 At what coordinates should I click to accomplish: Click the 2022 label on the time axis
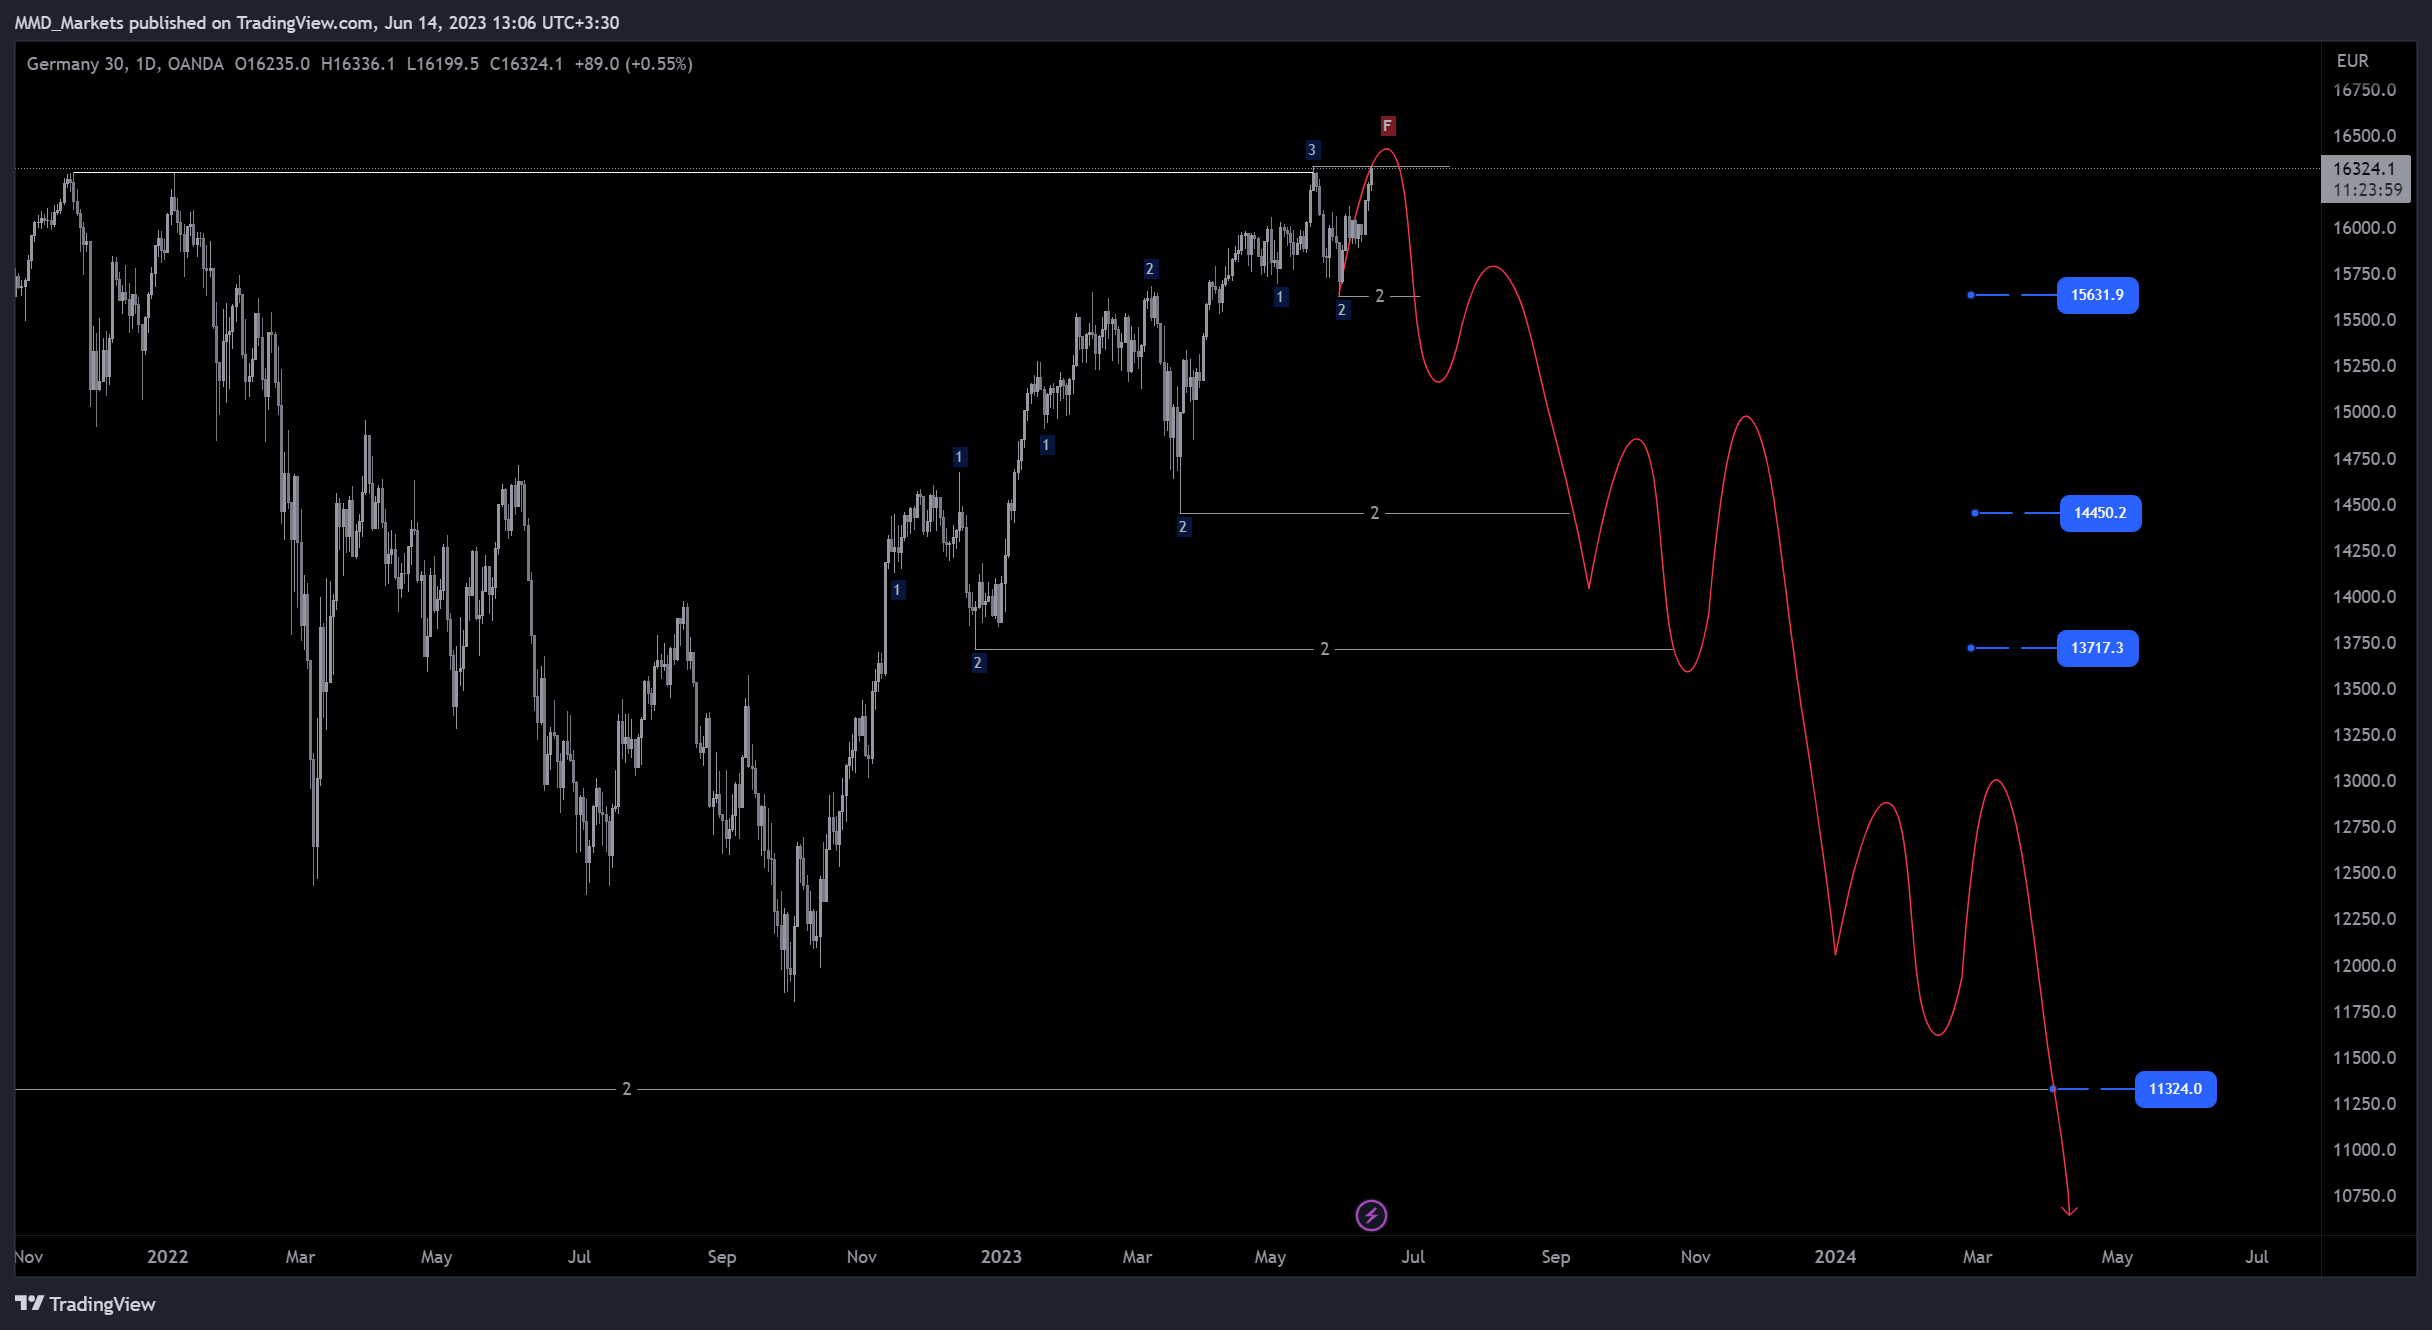[167, 1257]
